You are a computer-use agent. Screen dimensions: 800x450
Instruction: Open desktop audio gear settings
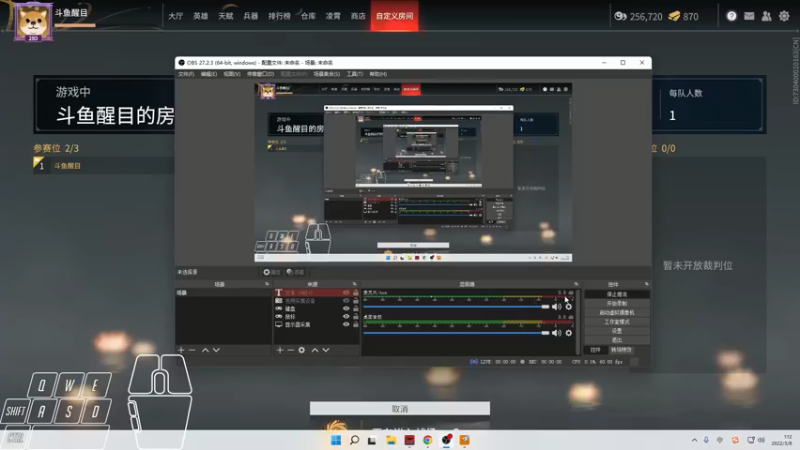click(569, 333)
